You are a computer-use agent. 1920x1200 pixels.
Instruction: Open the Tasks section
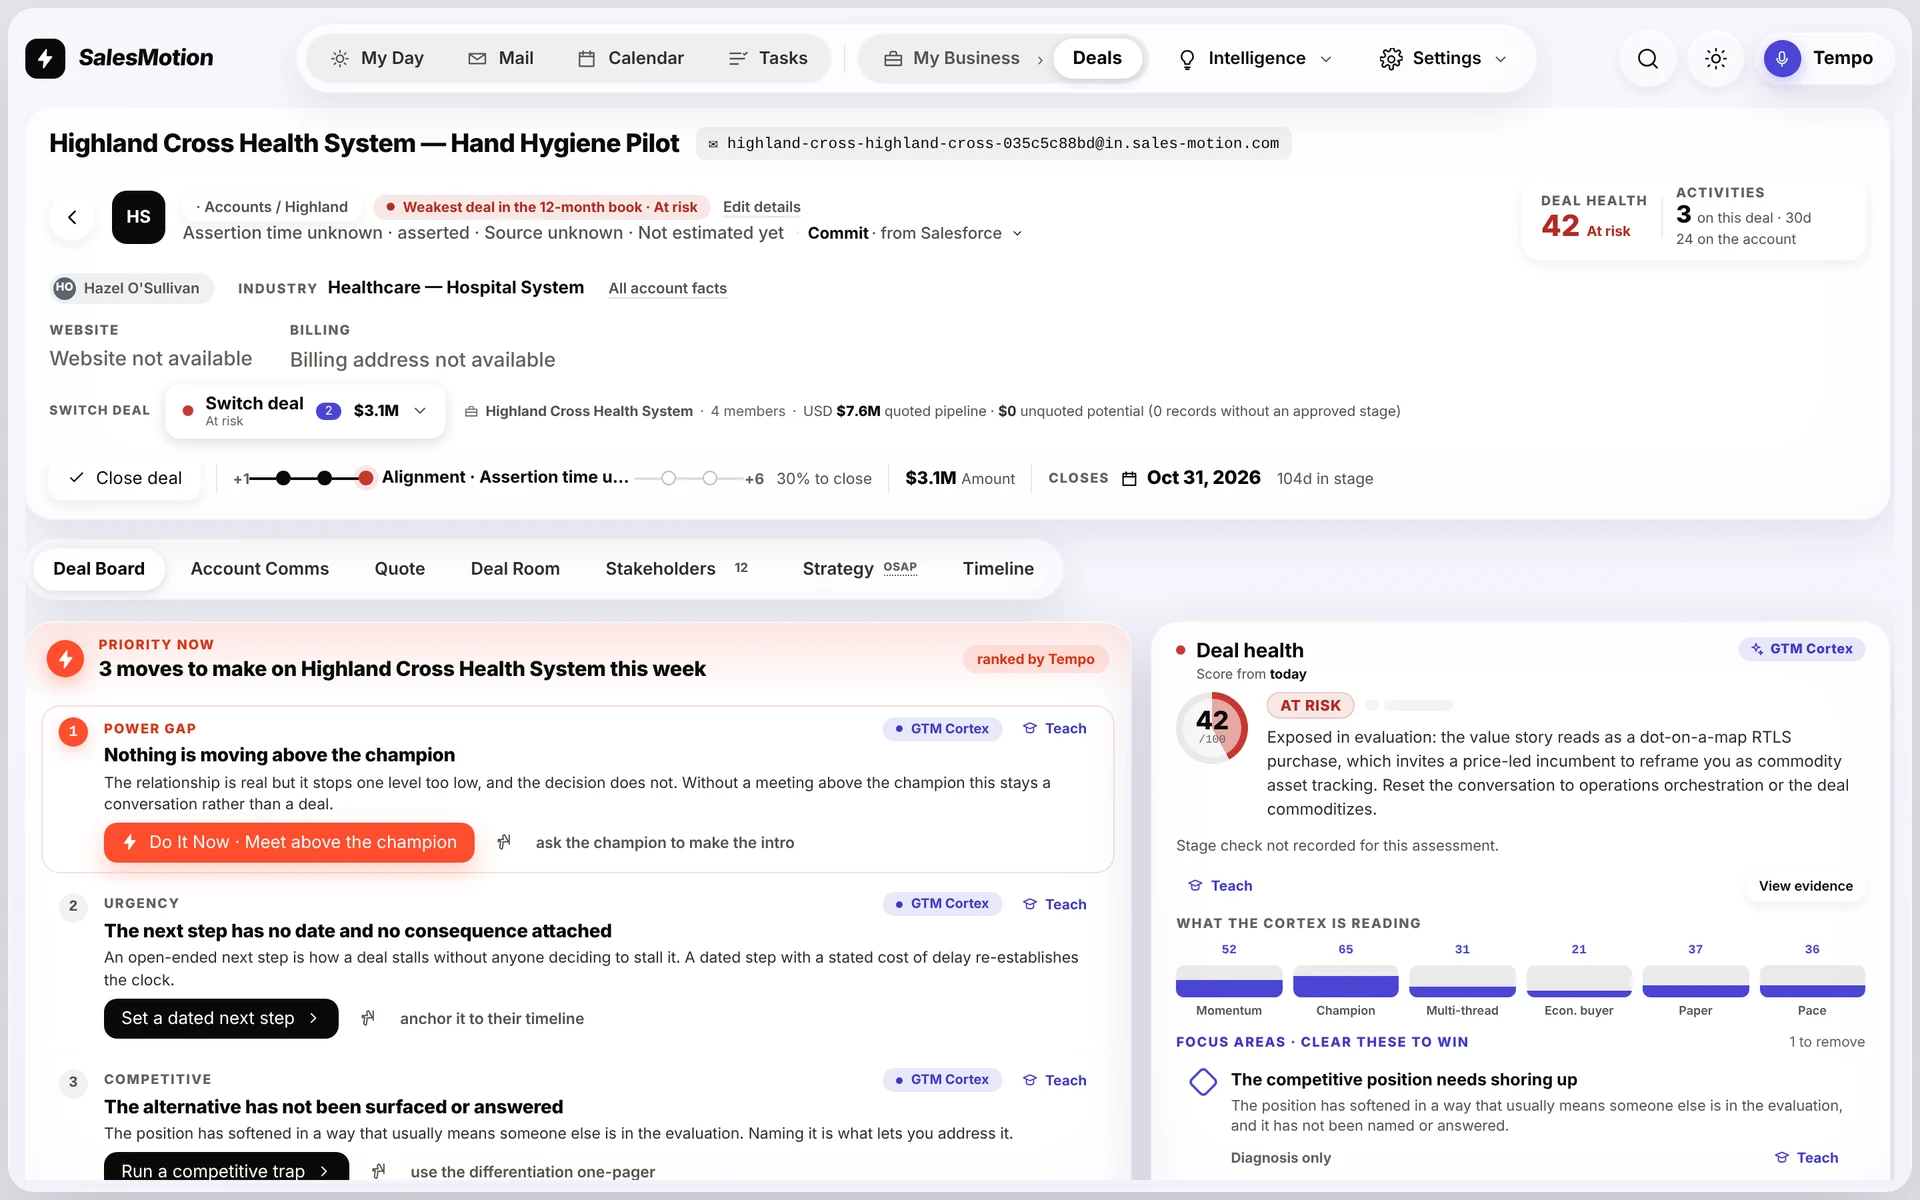click(x=768, y=58)
